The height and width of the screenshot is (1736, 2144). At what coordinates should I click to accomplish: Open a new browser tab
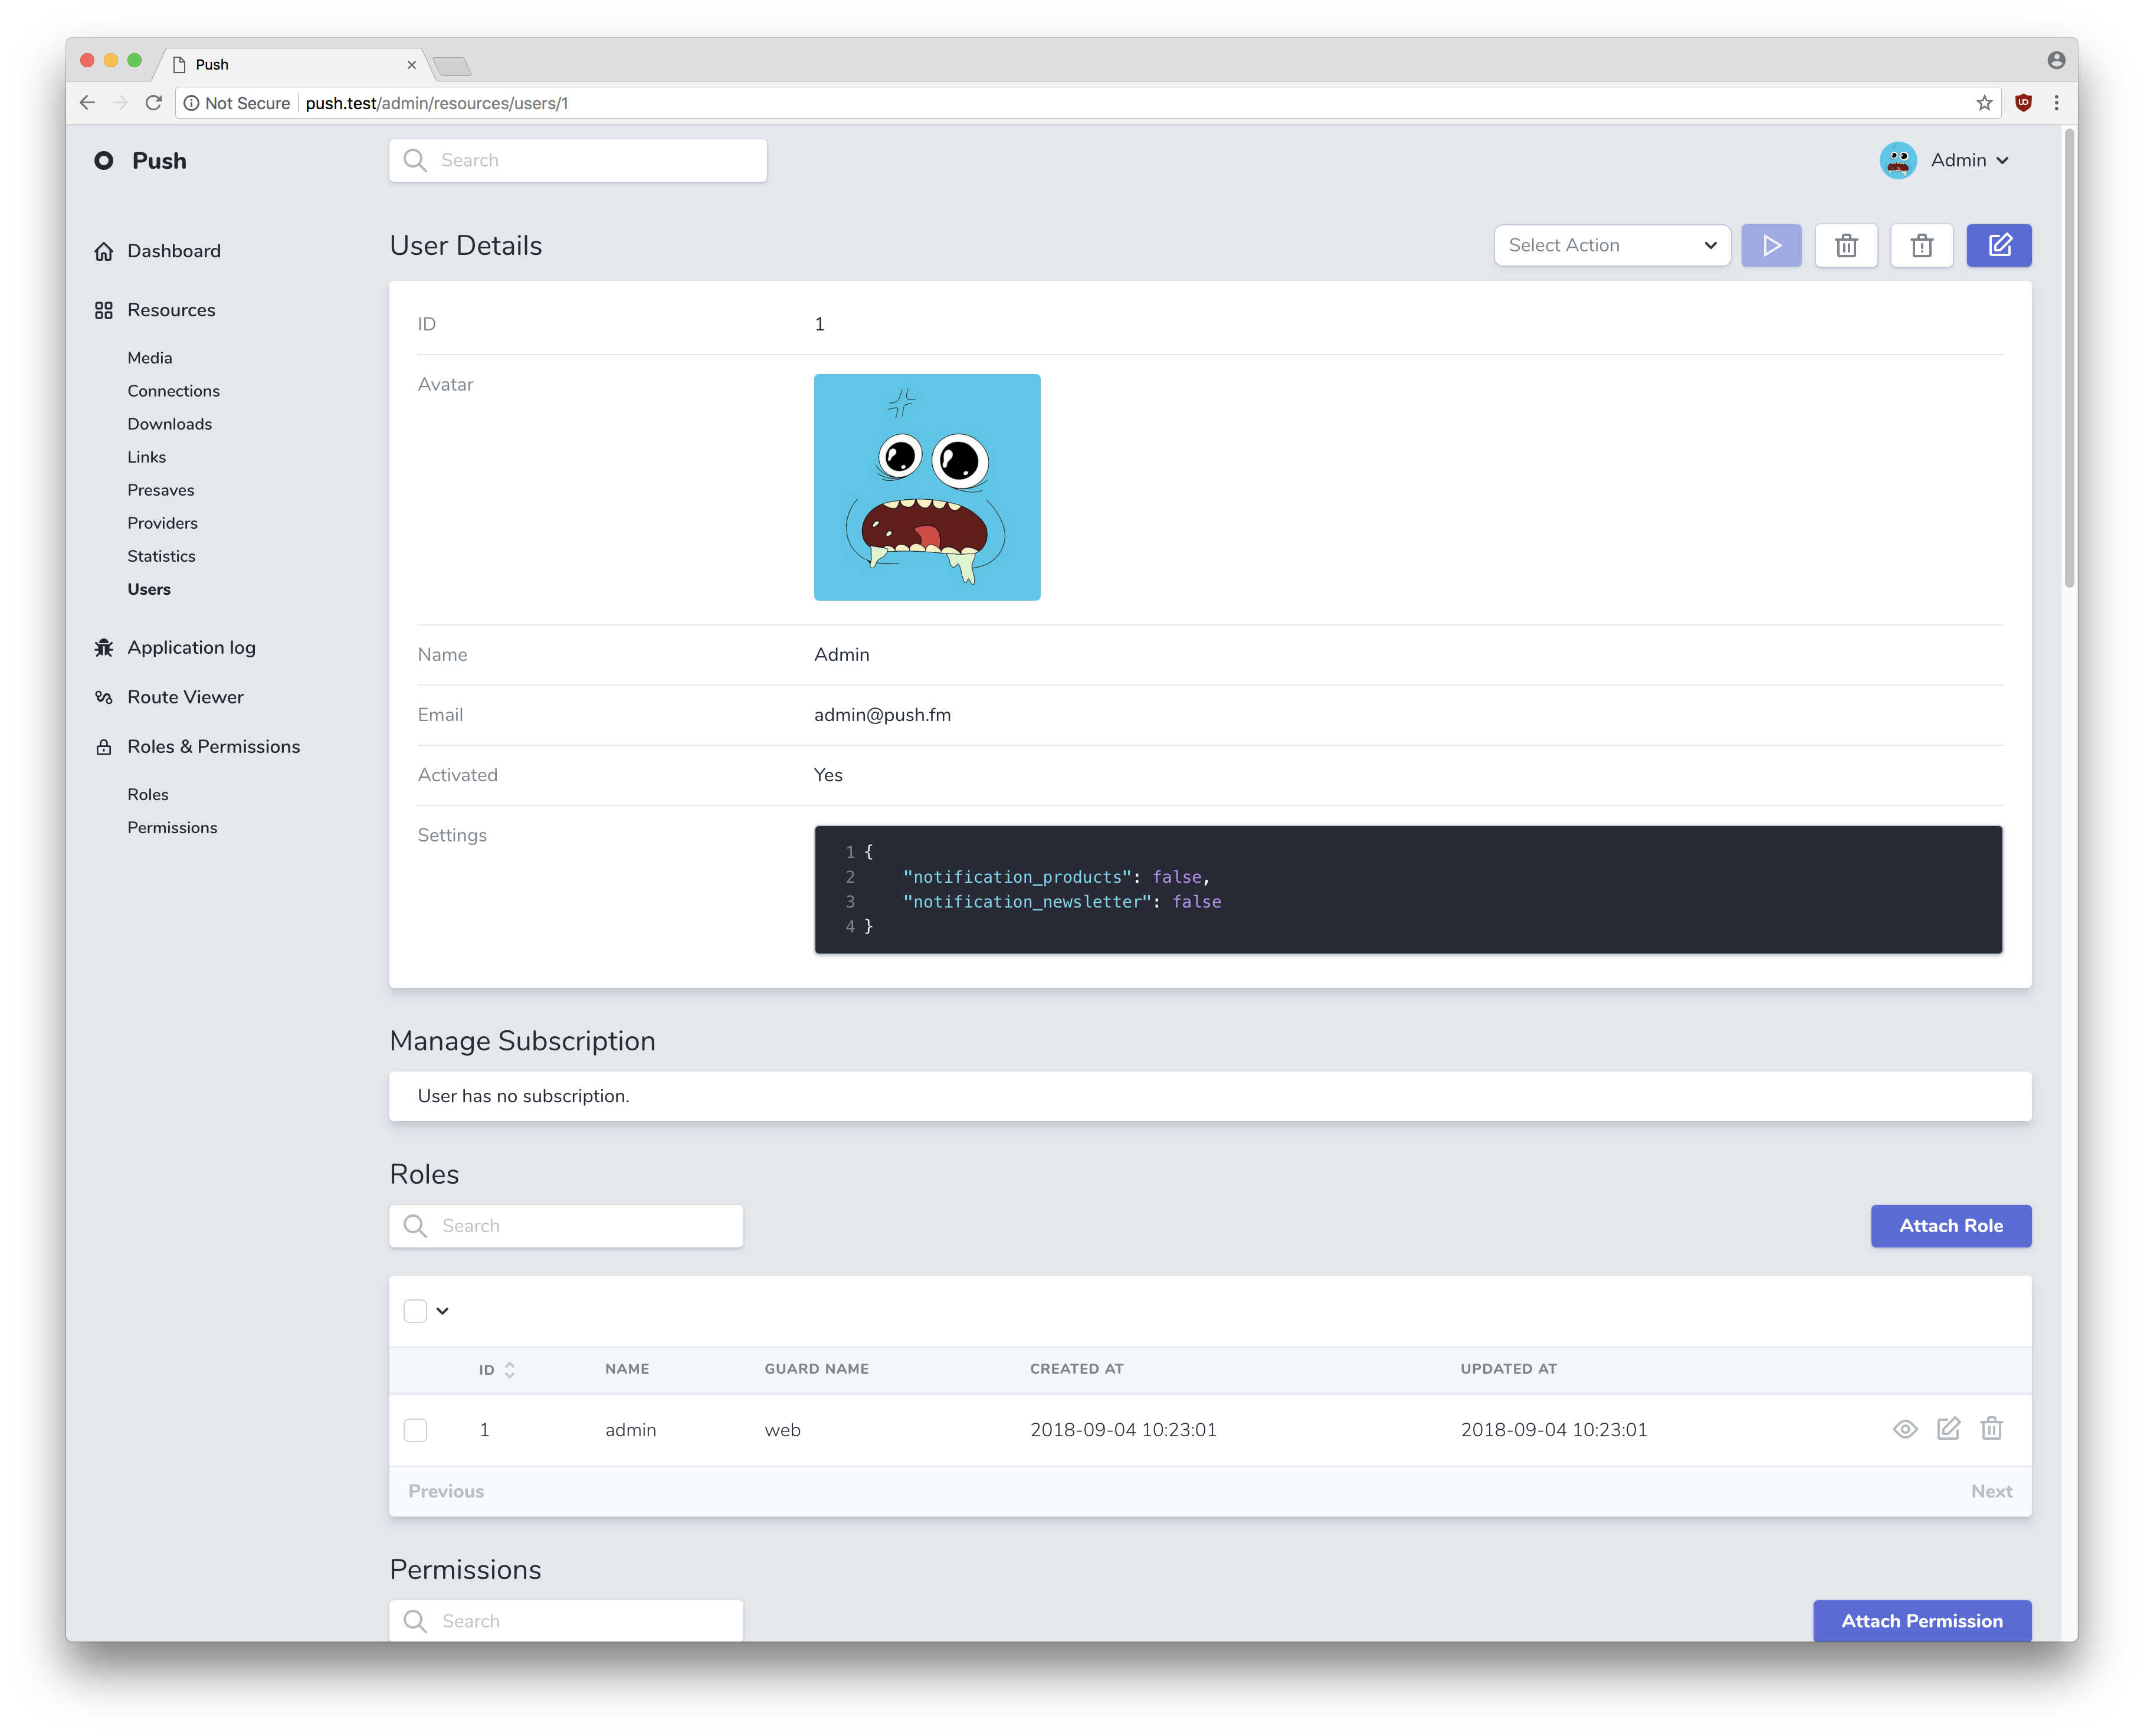coord(452,66)
